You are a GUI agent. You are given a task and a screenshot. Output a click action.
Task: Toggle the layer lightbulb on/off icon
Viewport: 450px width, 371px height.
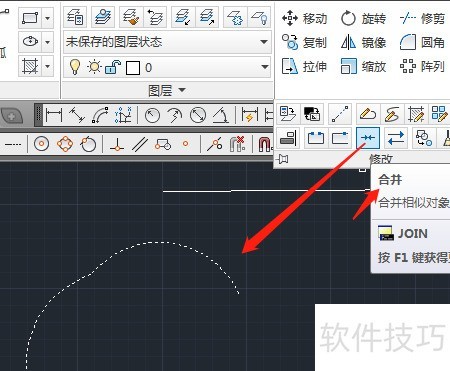[75, 67]
